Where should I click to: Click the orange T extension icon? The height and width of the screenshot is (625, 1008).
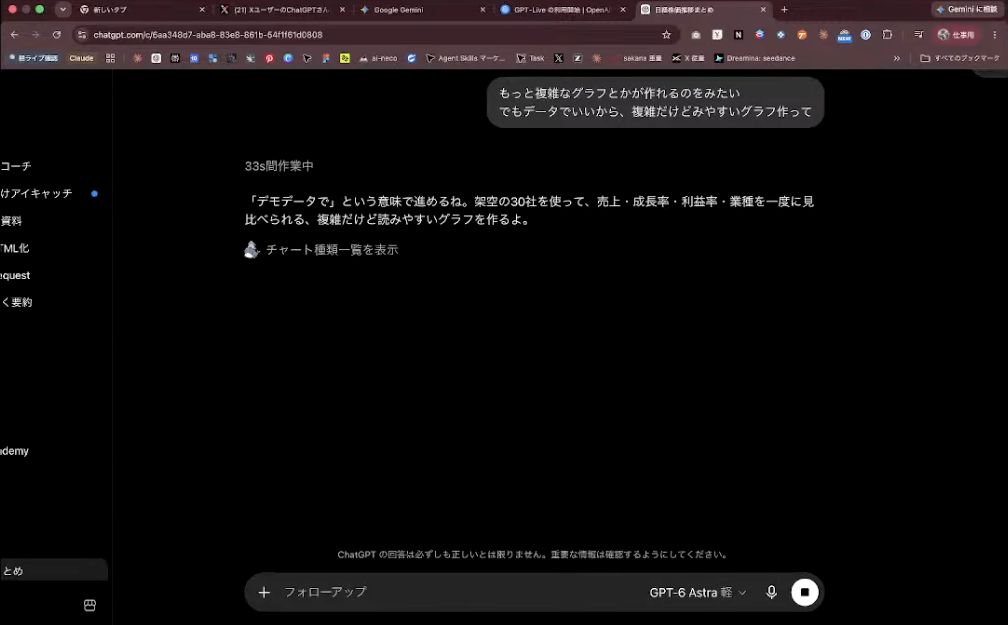[802, 35]
